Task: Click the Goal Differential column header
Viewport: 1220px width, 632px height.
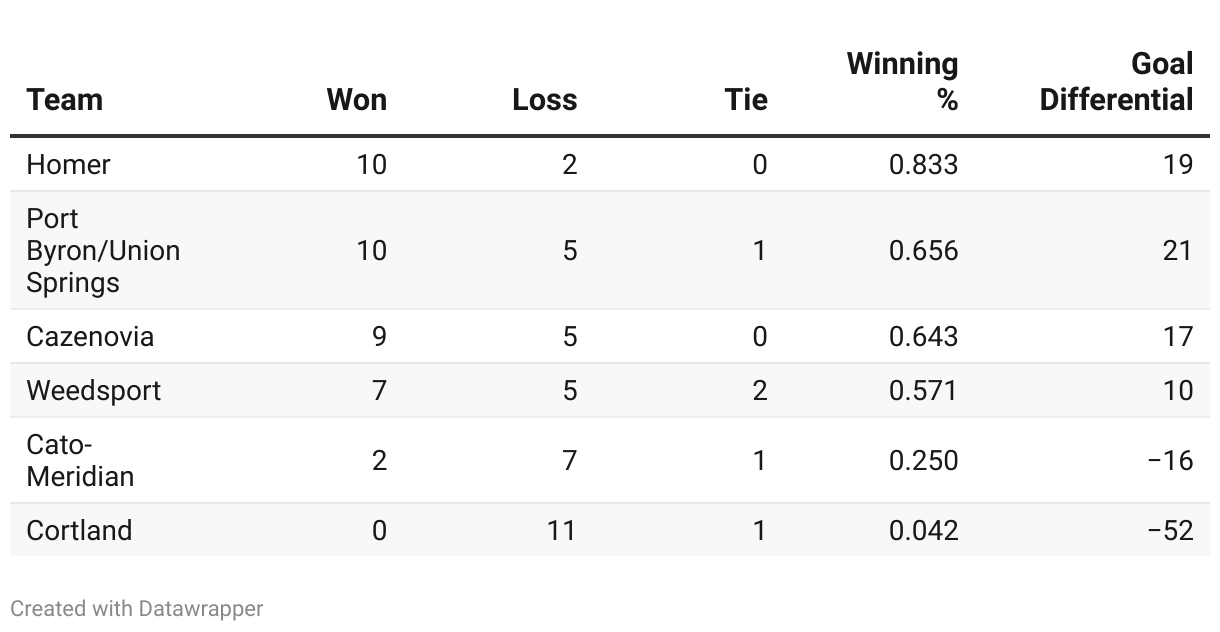Action: (1116, 82)
